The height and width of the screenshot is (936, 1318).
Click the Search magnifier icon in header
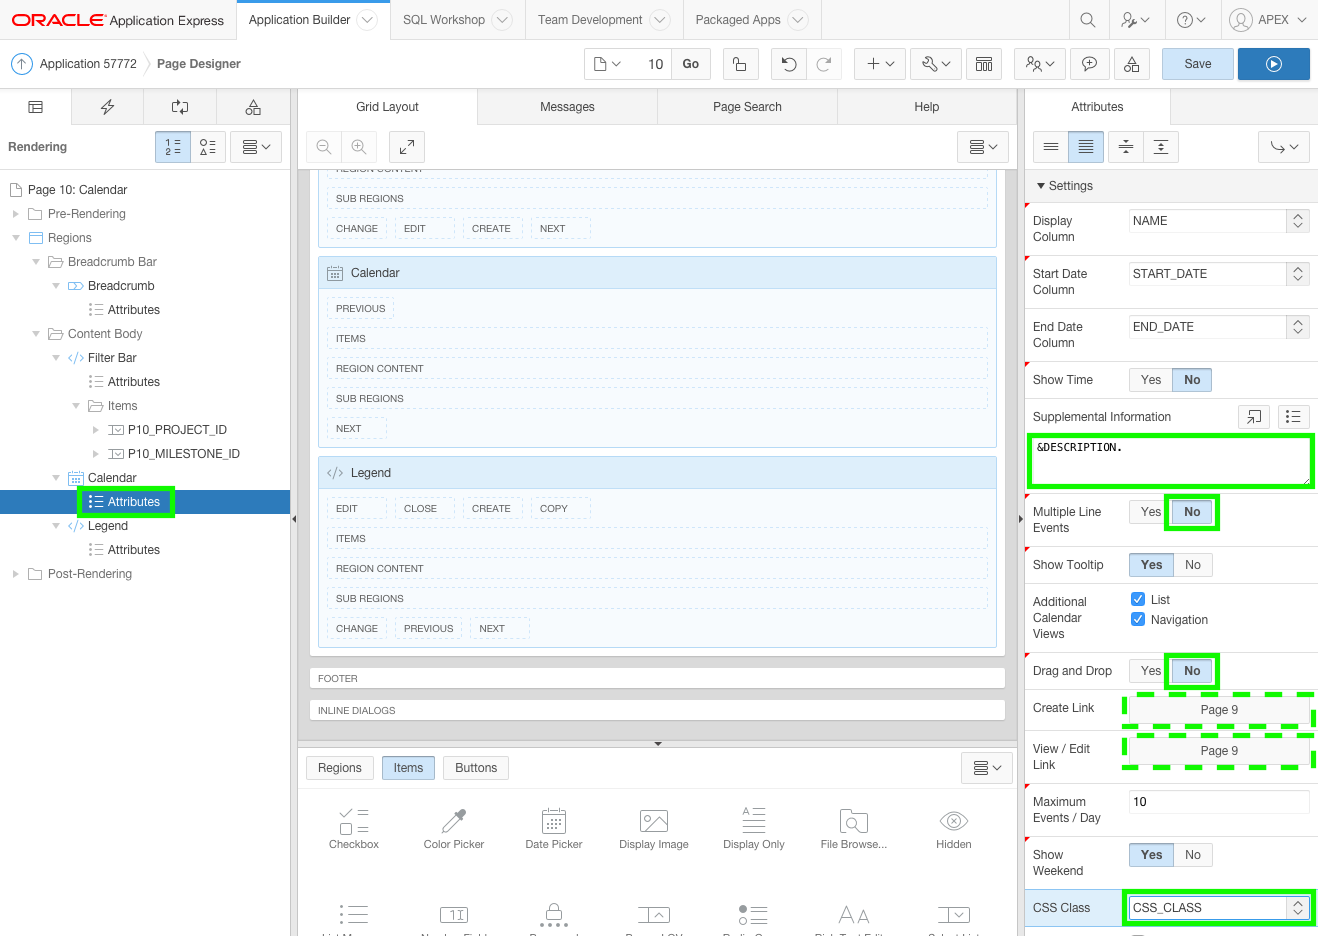(1088, 20)
